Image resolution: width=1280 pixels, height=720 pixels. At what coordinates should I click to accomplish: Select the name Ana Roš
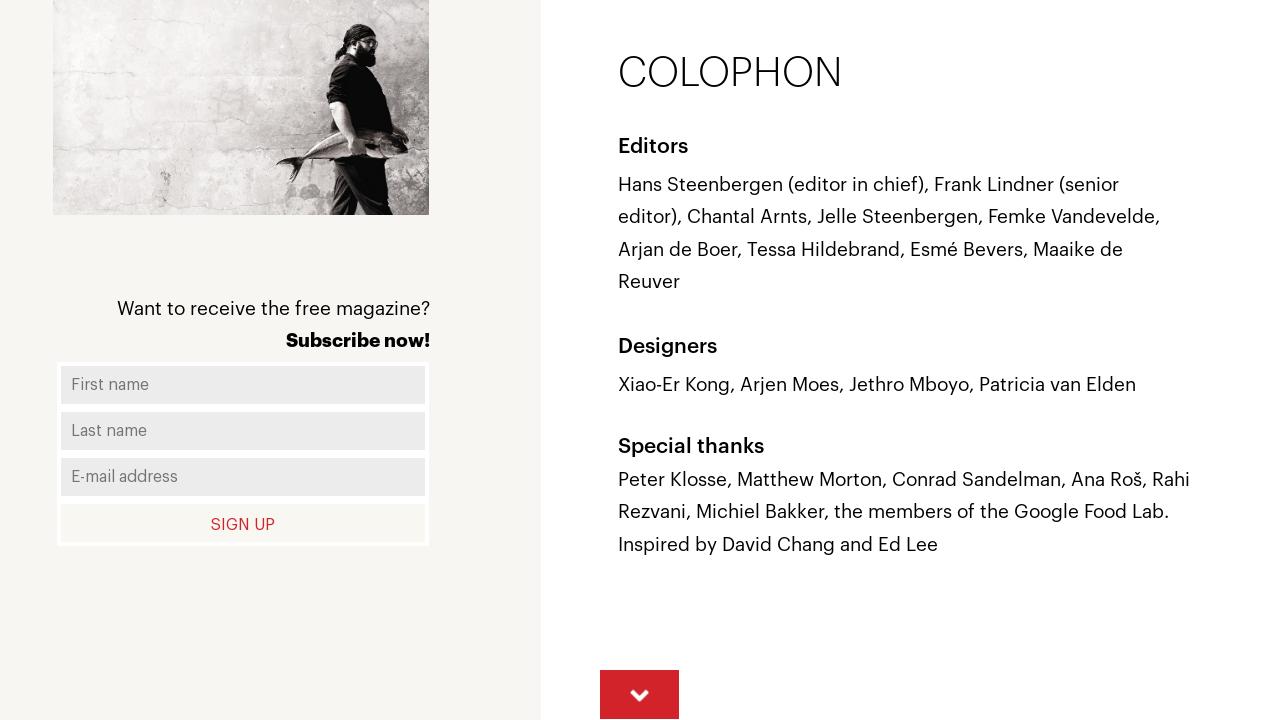click(1107, 479)
